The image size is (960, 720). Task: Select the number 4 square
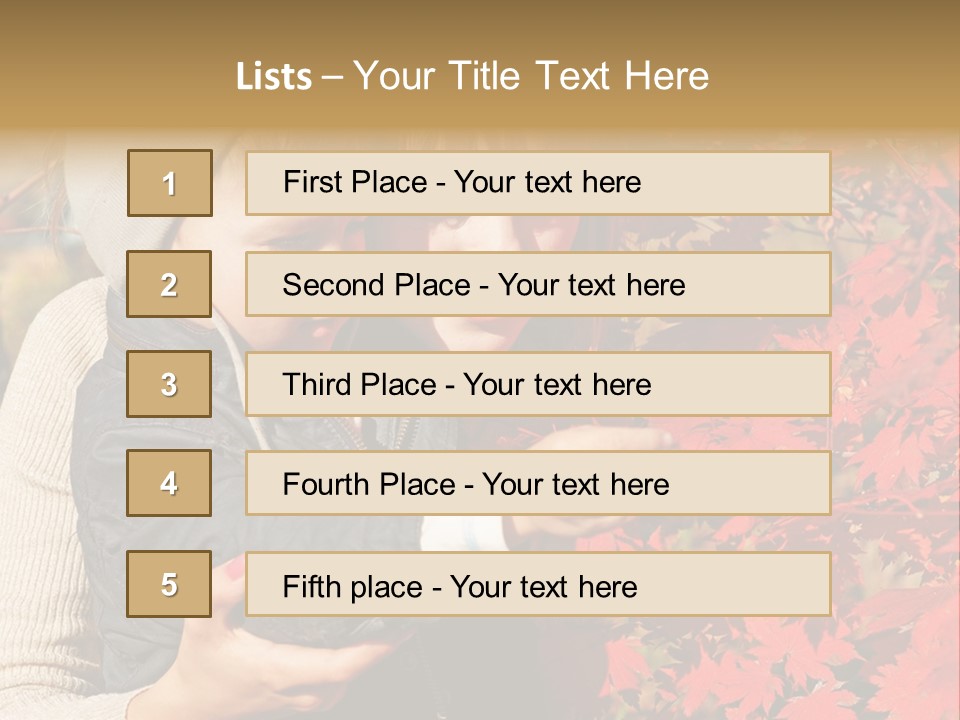point(169,483)
